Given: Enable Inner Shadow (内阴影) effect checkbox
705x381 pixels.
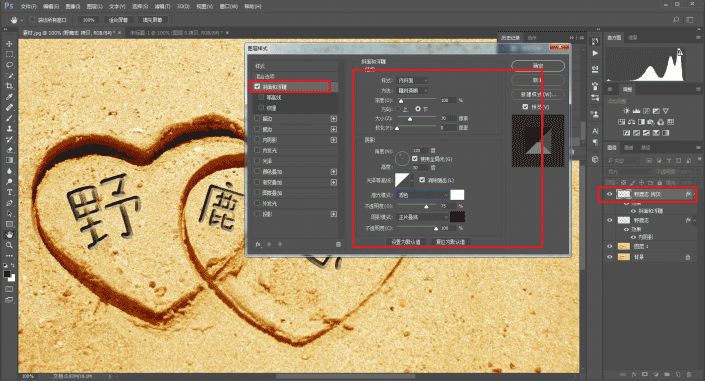Looking at the screenshot, I should tap(257, 140).
